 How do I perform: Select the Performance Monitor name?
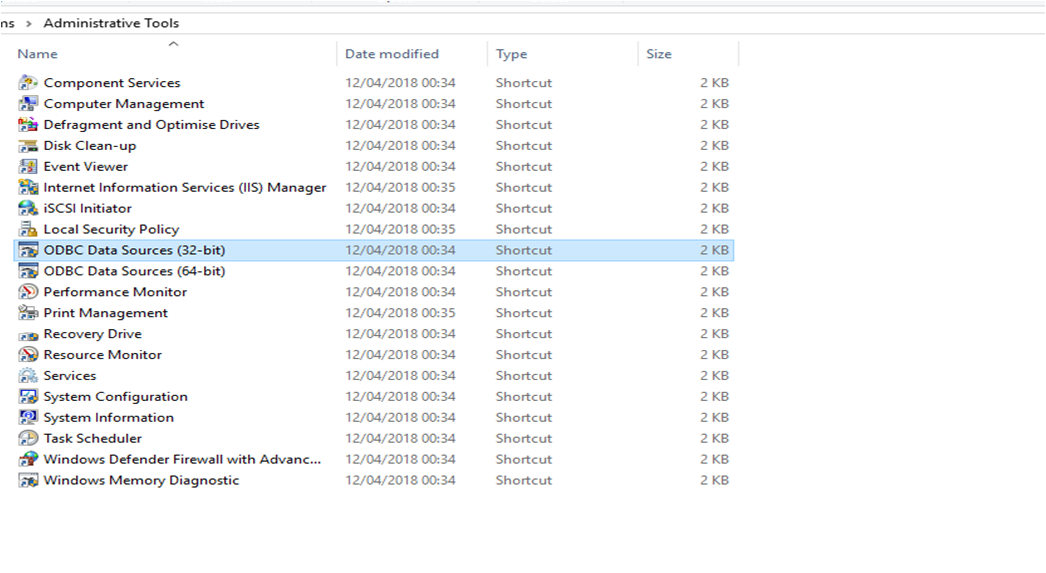pyautogui.click(x=115, y=292)
